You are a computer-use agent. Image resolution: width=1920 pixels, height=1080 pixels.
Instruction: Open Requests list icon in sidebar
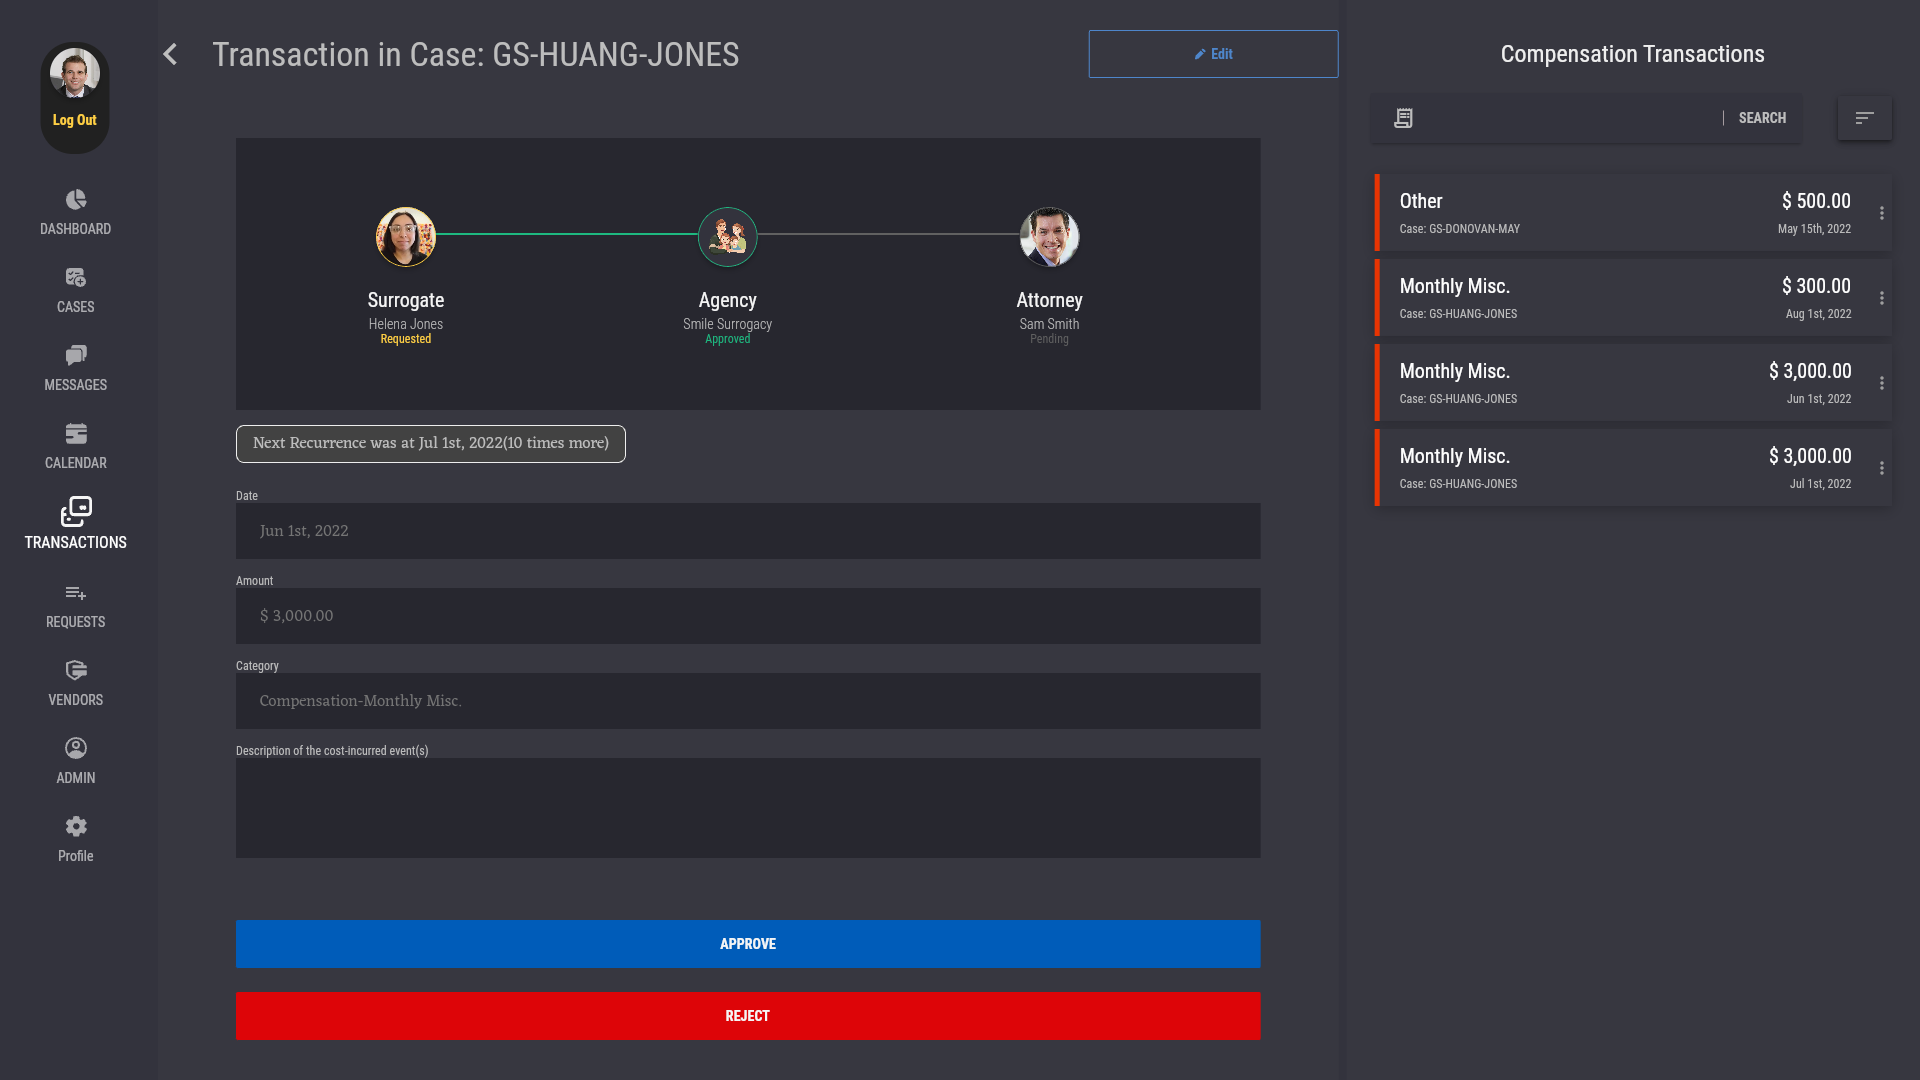pyautogui.click(x=76, y=593)
